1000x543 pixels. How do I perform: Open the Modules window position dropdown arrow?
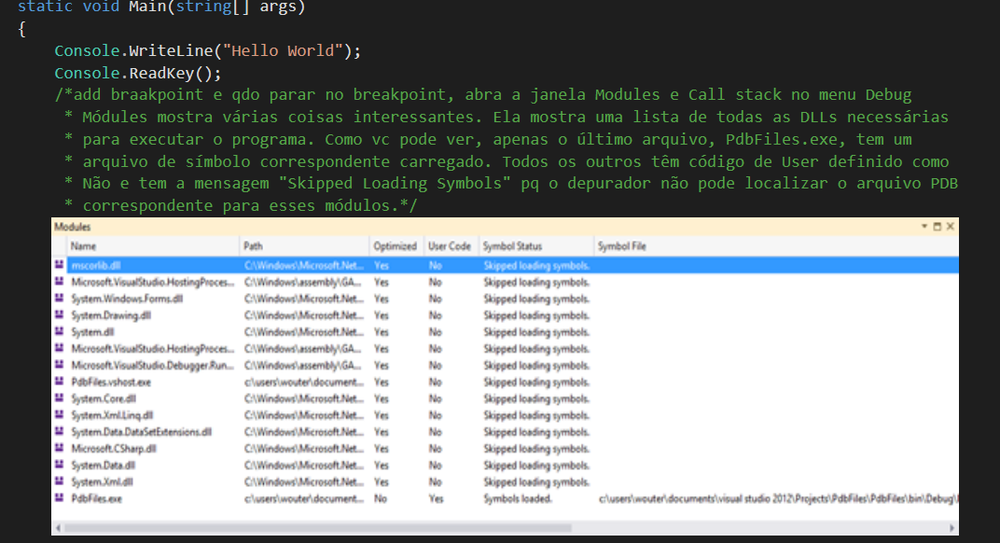coord(925,228)
